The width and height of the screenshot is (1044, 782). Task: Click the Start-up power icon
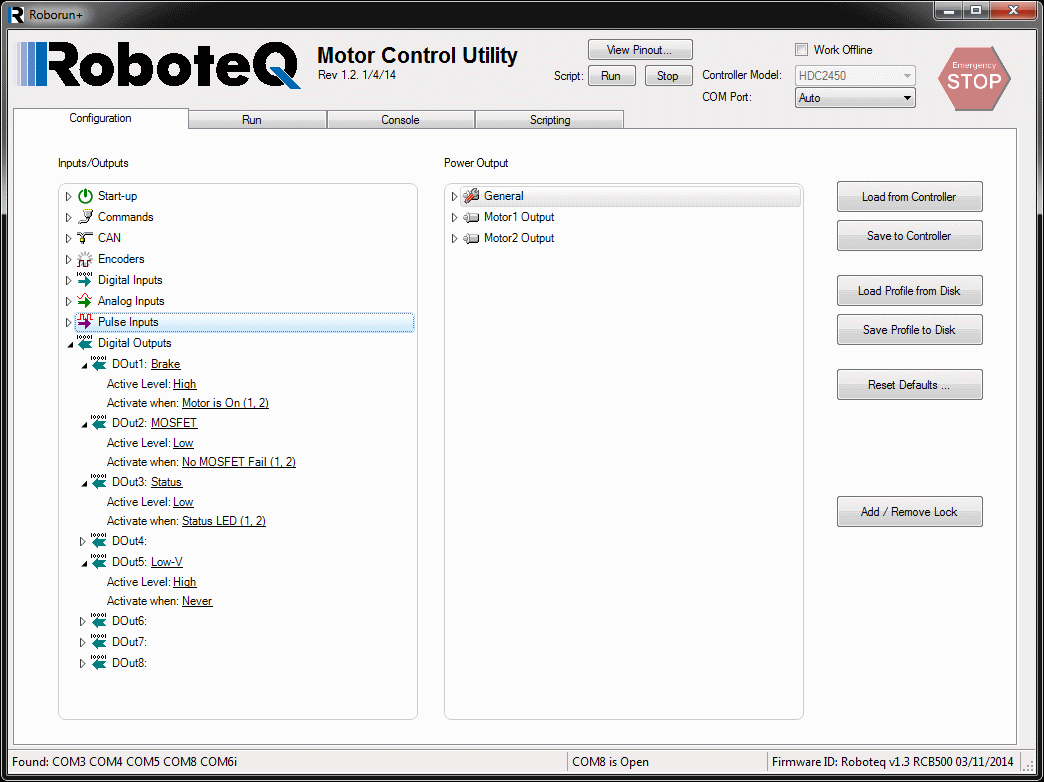(85, 196)
